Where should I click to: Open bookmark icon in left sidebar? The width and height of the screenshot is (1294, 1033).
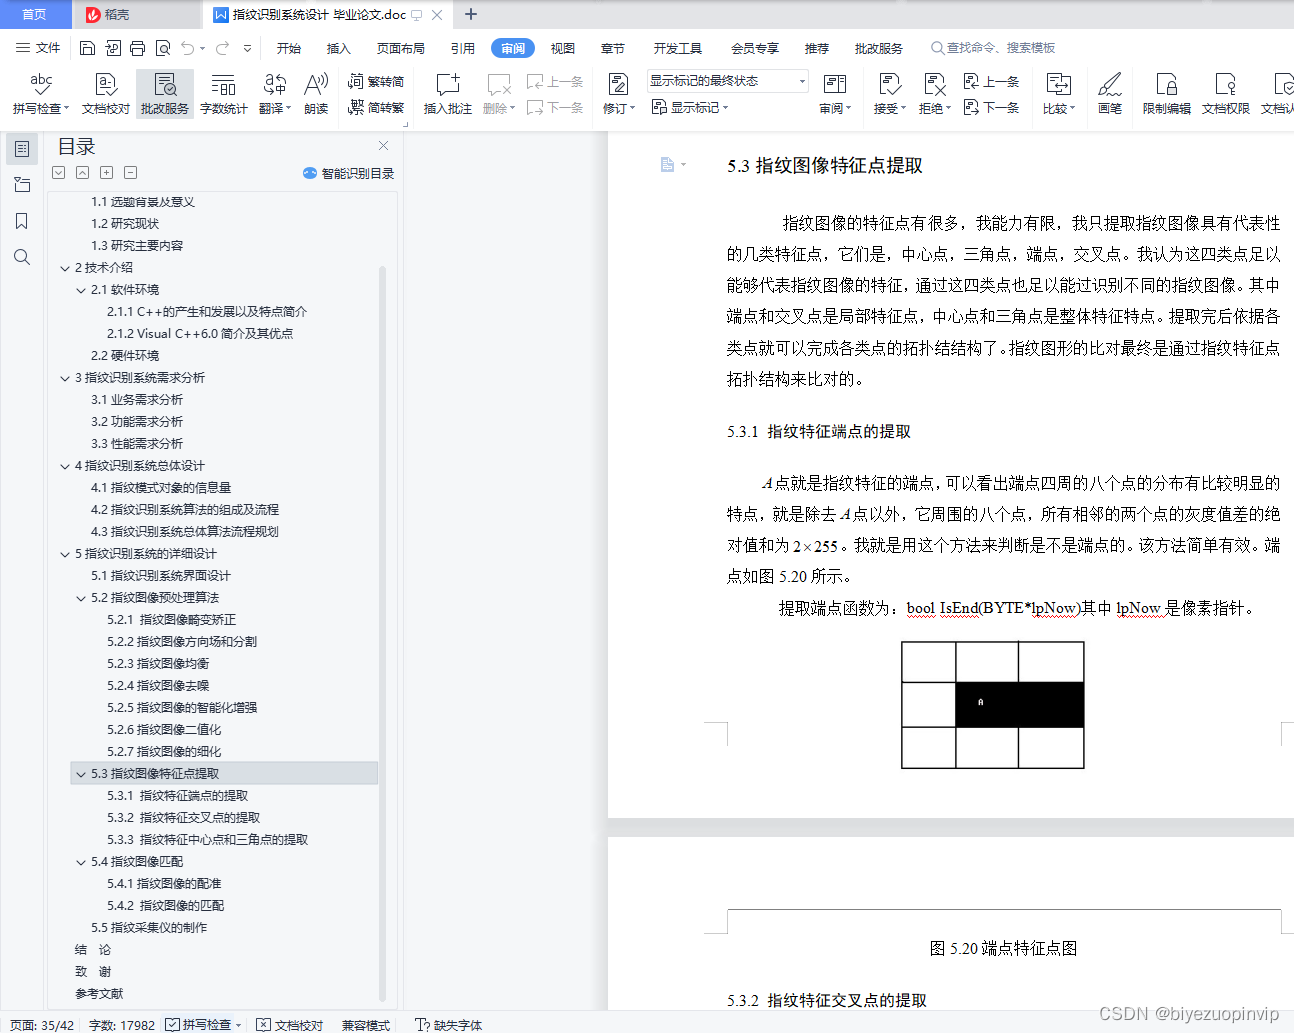click(x=21, y=221)
